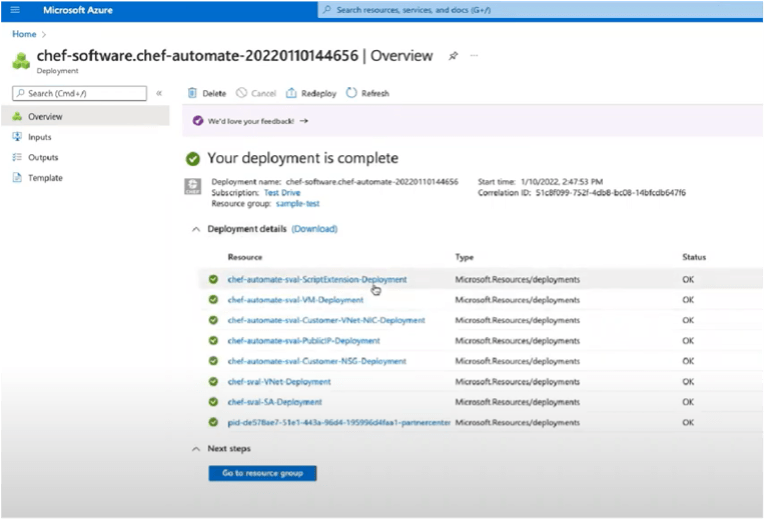The height and width of the screenshot is (522, 766).
Task: Click the feedback banner arrow icon
Action: (304, 121)
